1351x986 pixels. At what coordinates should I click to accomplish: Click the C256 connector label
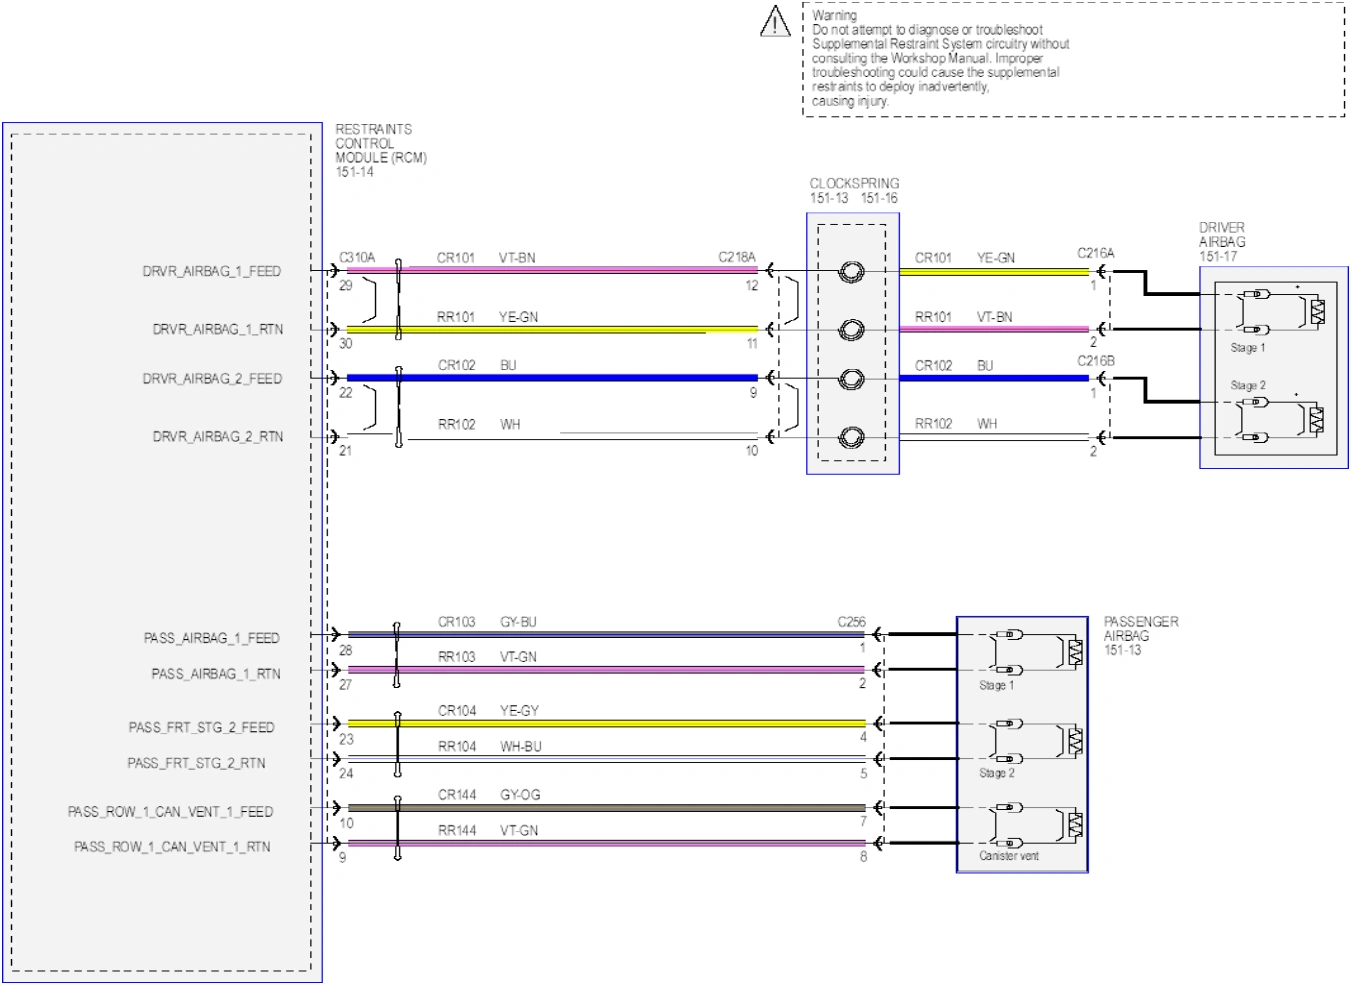851,622
